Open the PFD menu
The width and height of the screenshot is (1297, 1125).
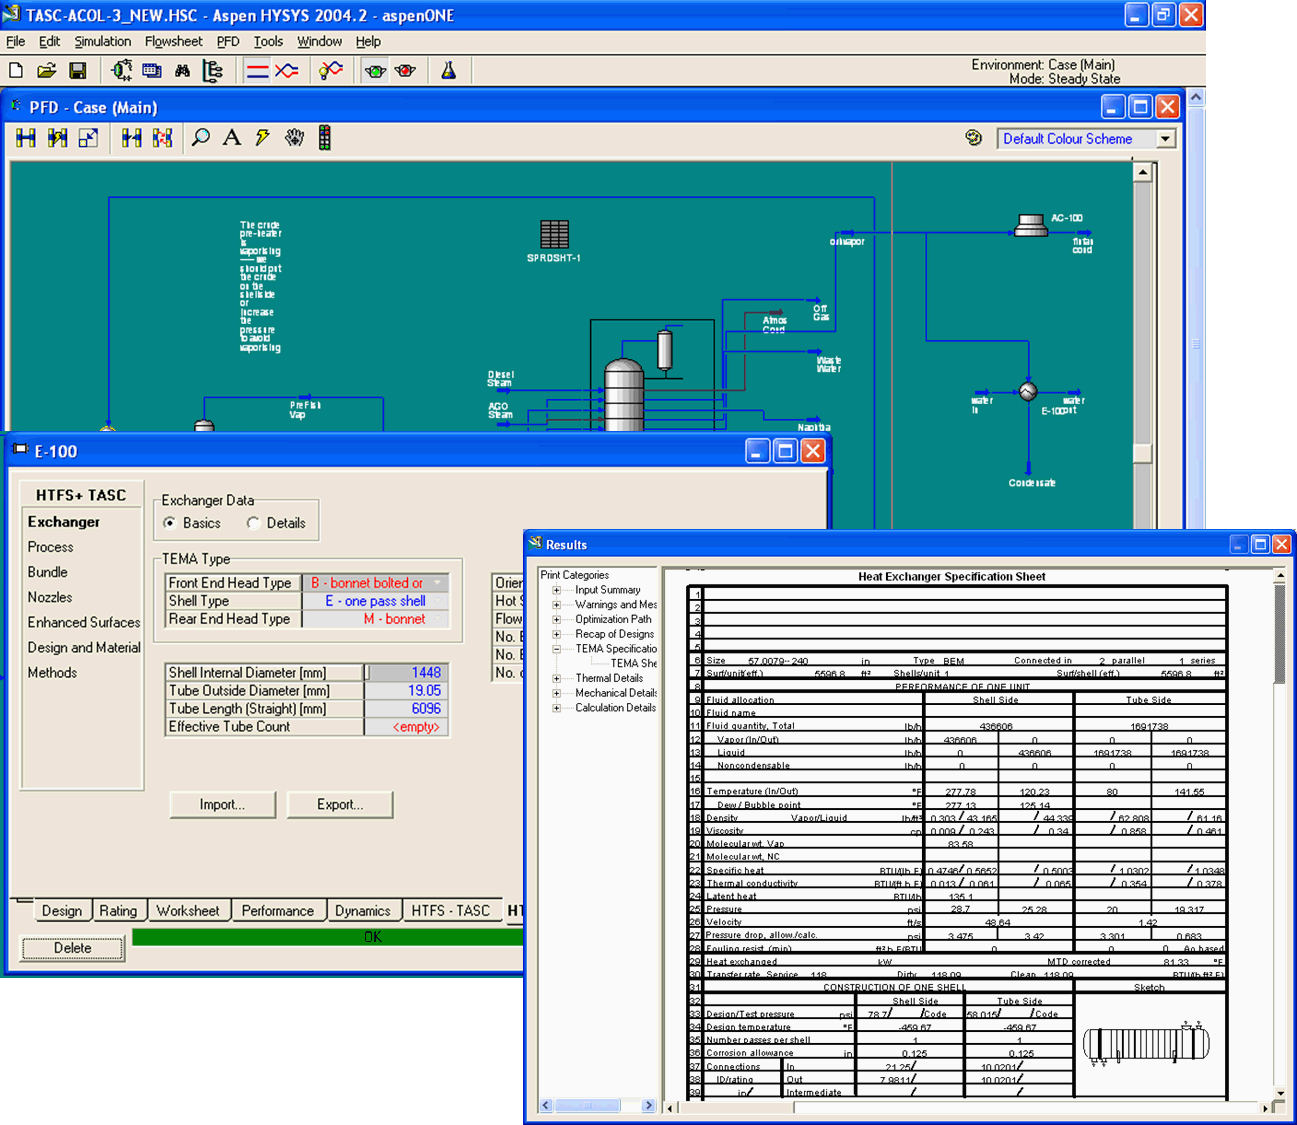[x=228, y=41]
